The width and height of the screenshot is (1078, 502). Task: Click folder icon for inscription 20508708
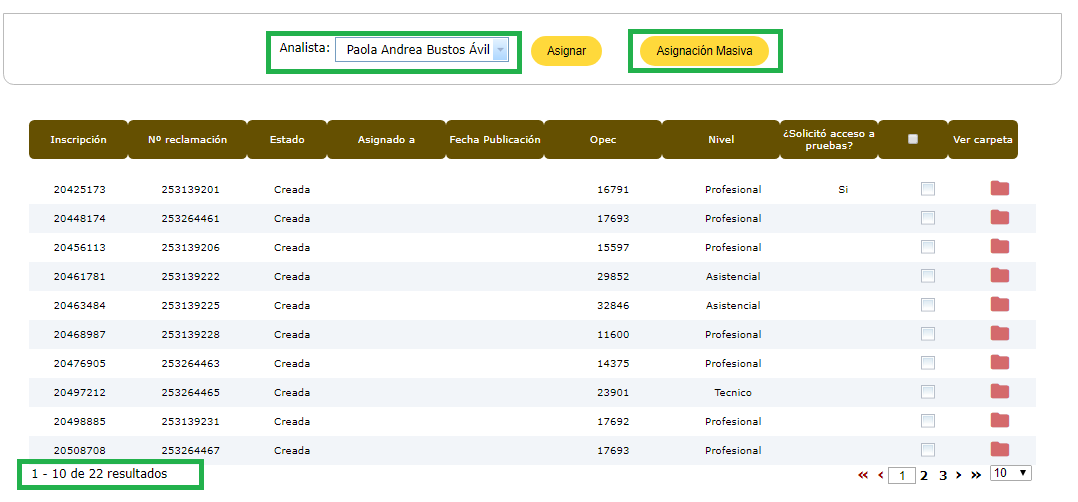pos(999,450)
